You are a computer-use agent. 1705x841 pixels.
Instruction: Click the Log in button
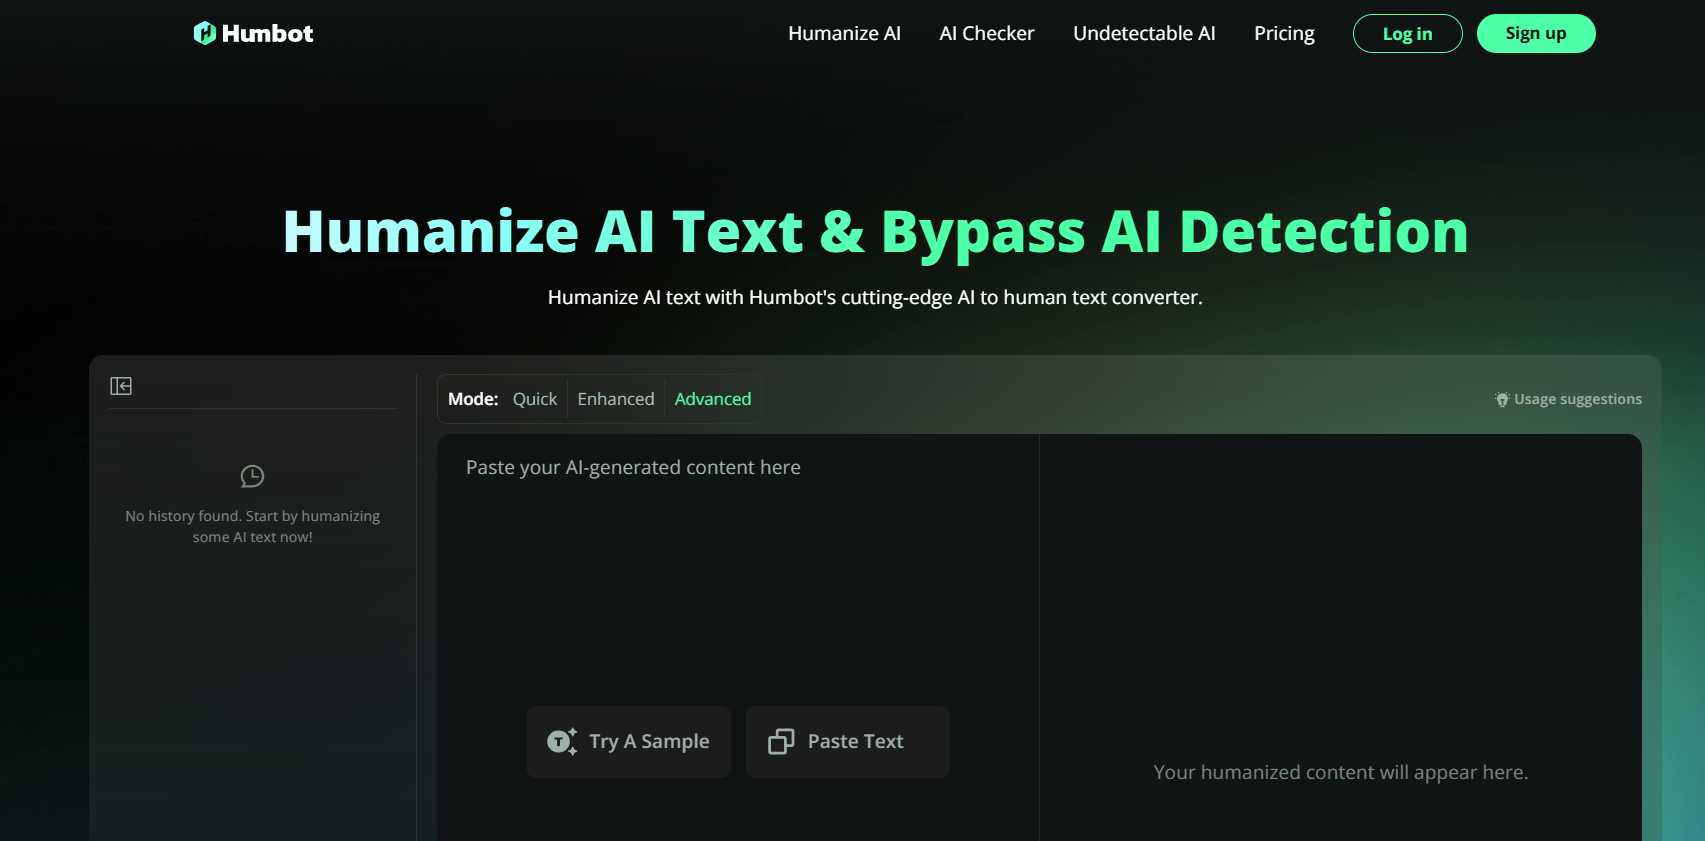pos(1407,33)
